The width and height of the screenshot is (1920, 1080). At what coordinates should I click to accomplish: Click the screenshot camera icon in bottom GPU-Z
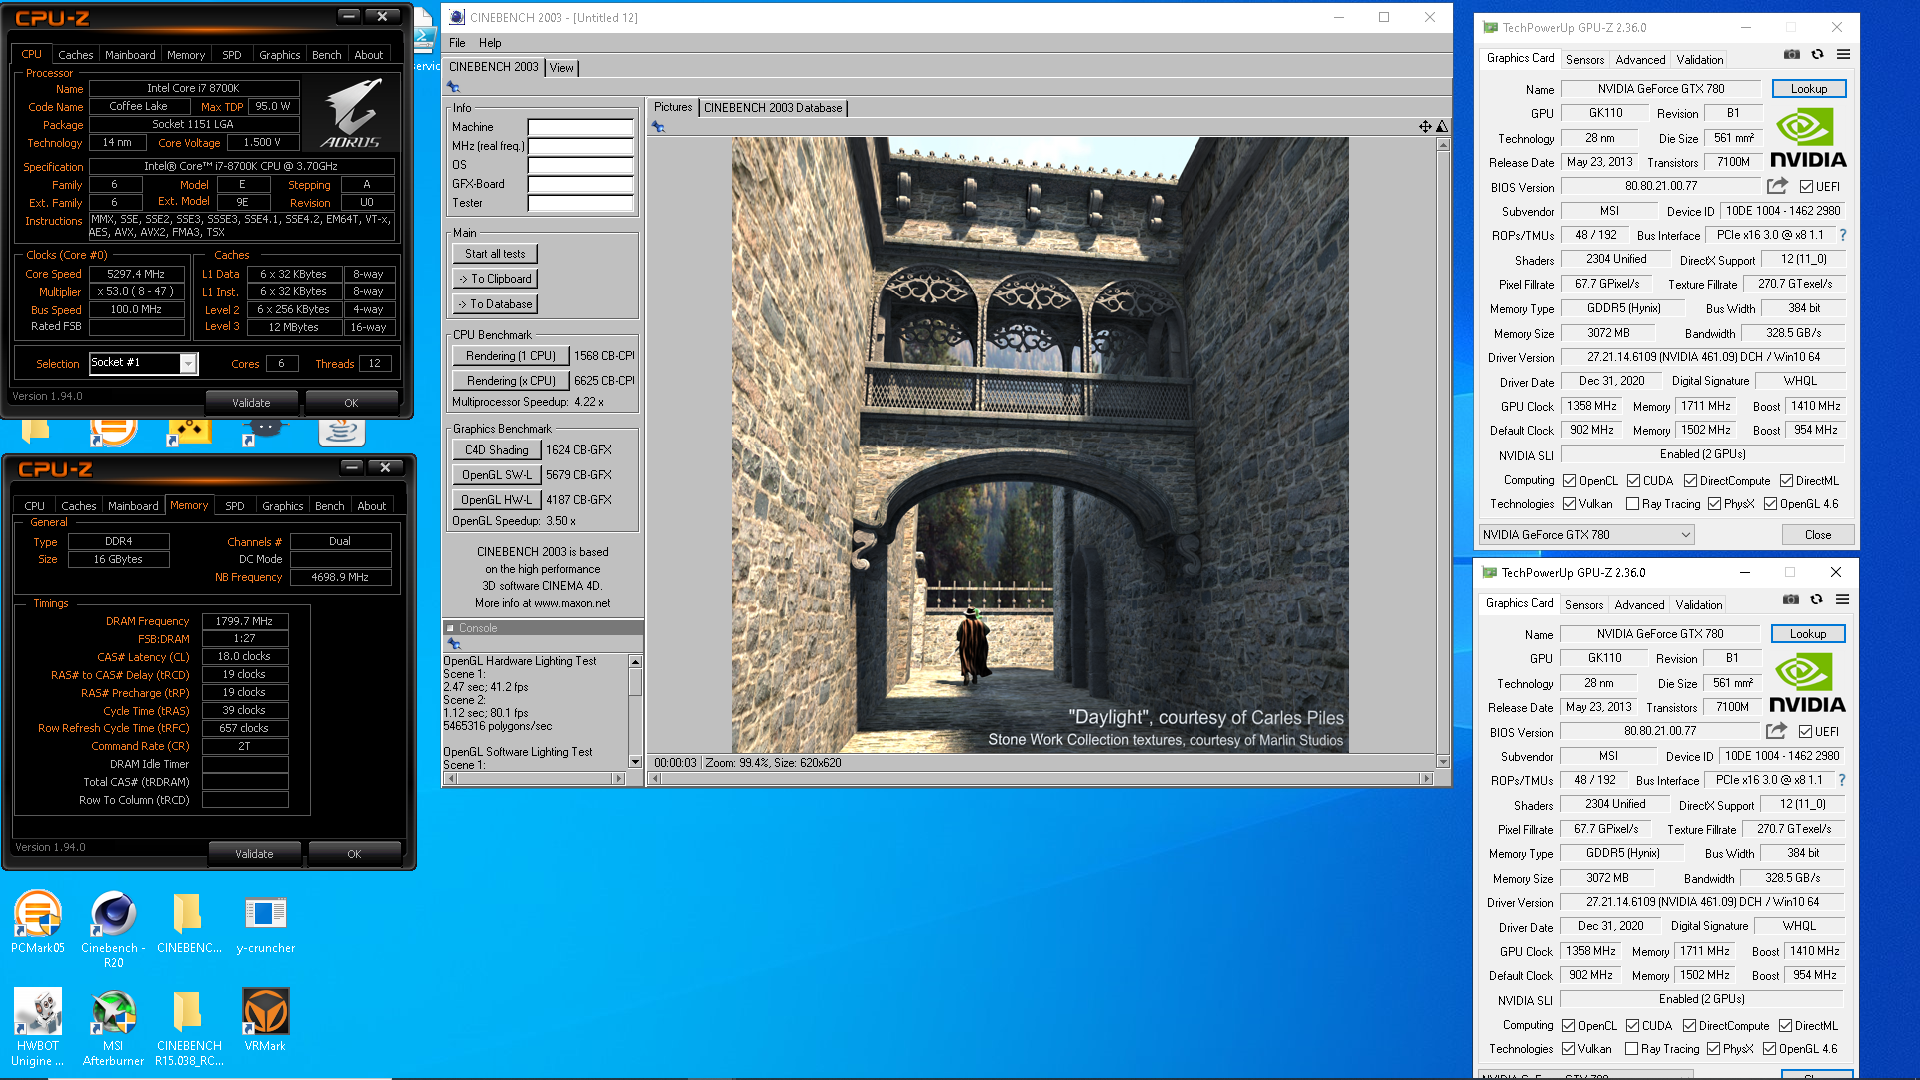1791,600
